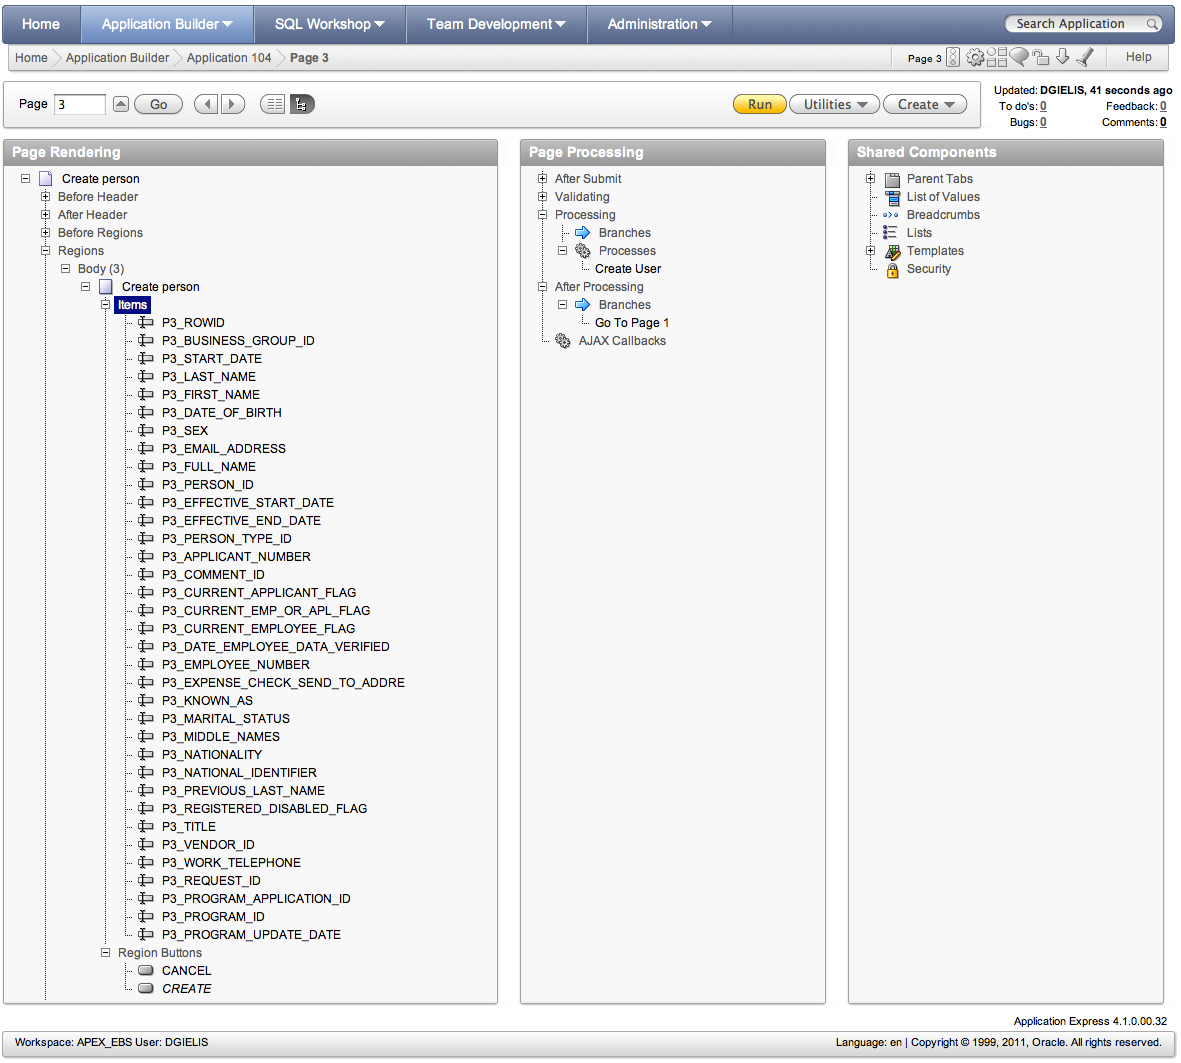Open the traffic-light page status icon next to Page 3
Screen dimensions: 1181x1063
(x=953, y=57)
